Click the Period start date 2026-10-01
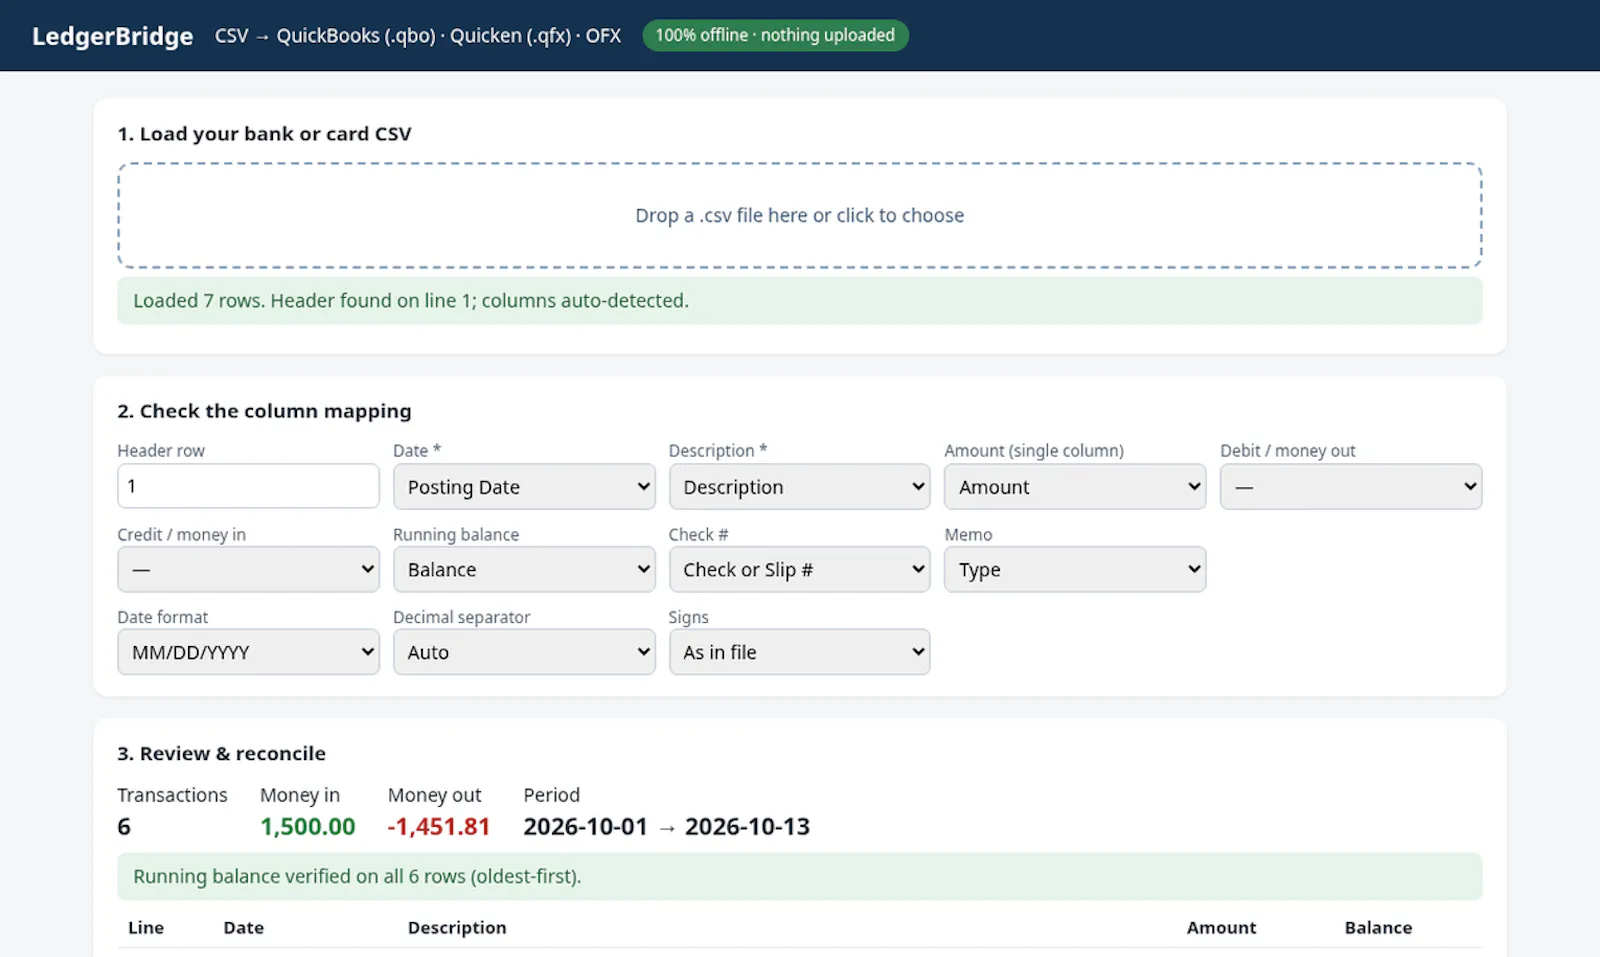 586,827
